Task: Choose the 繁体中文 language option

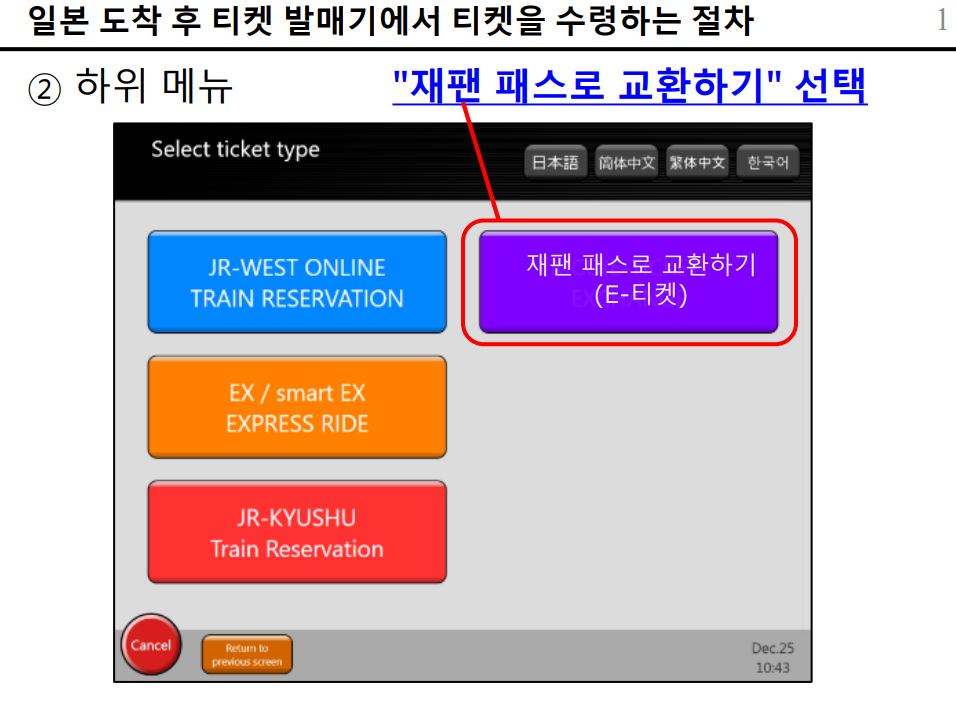Action: 697,164
